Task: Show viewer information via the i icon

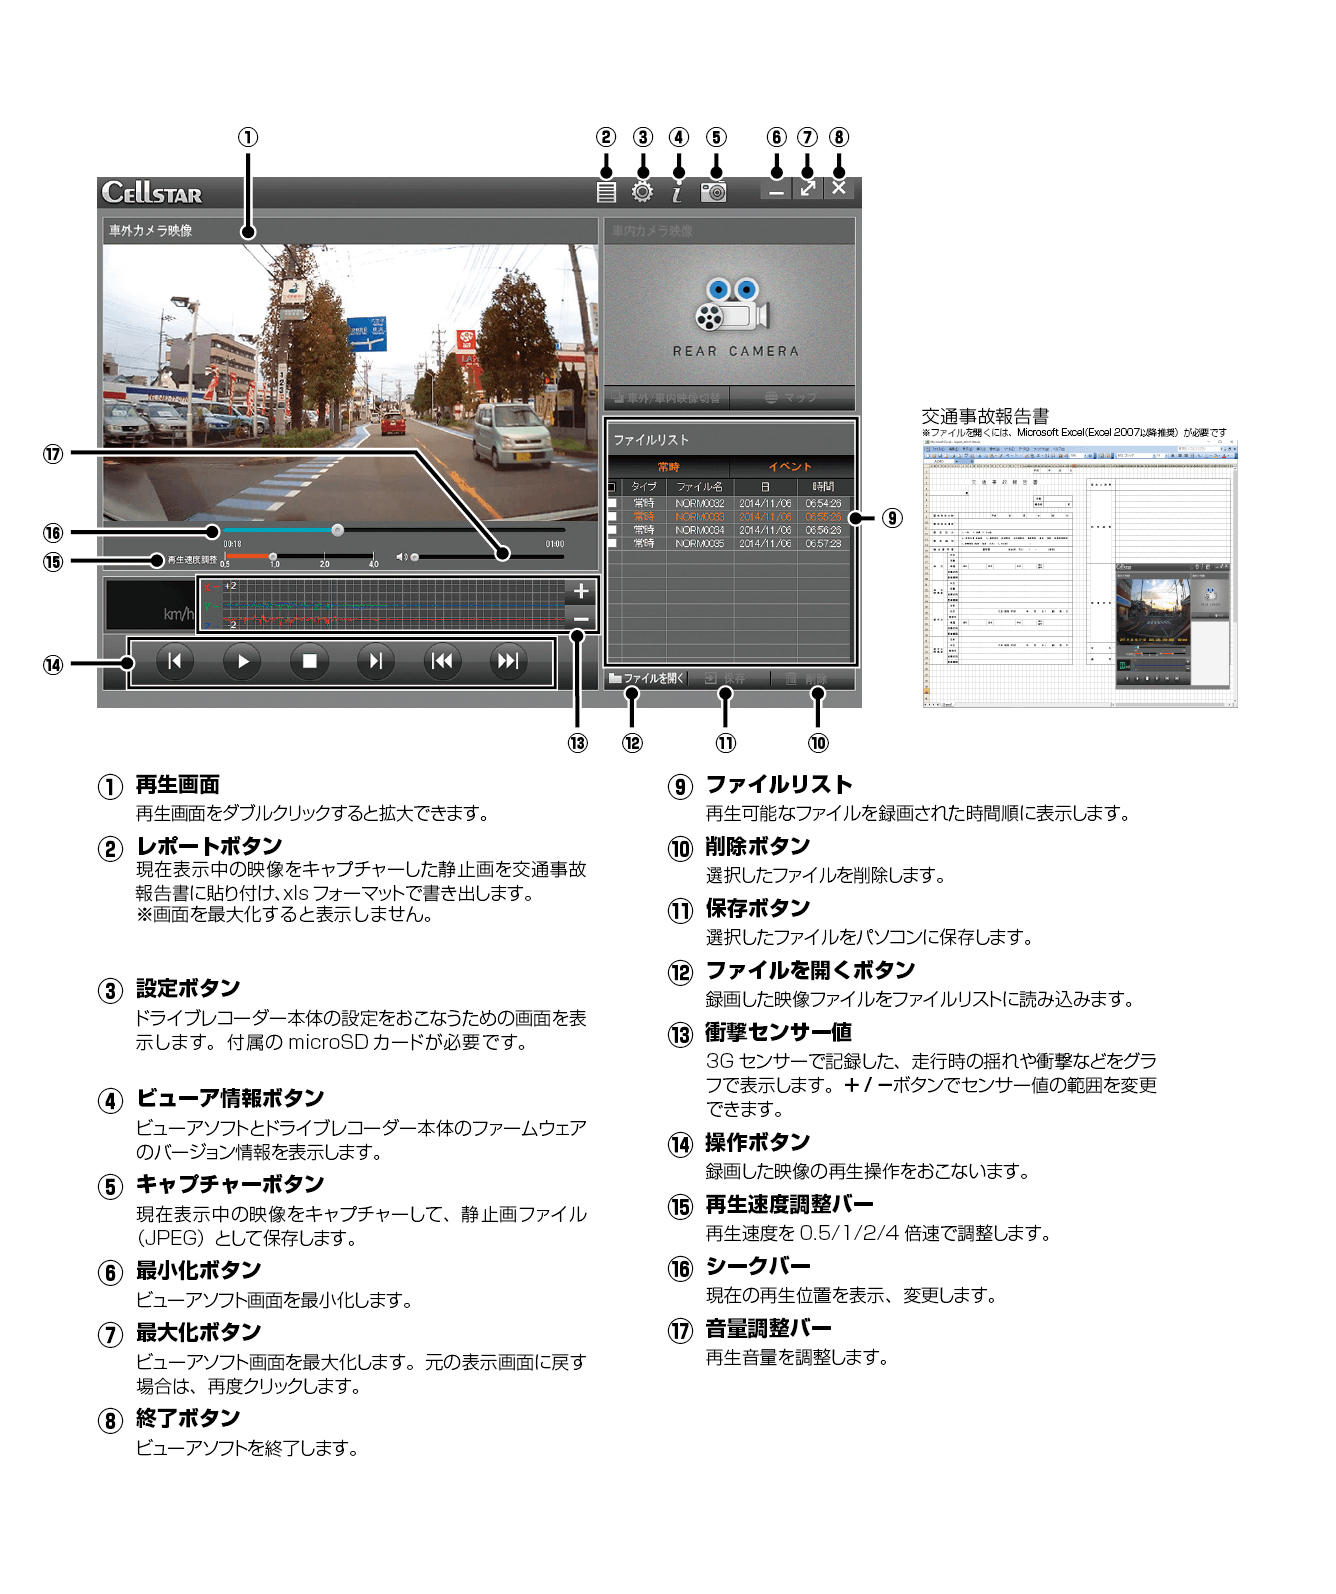Action: pos(678,192)
